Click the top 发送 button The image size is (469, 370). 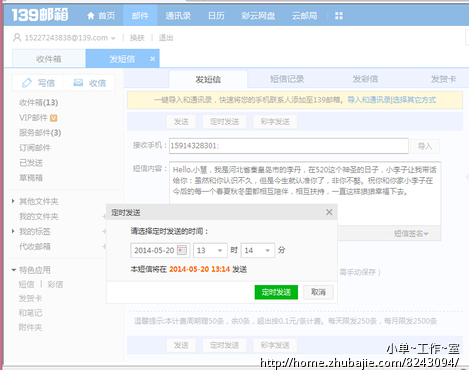pos(181,122)
